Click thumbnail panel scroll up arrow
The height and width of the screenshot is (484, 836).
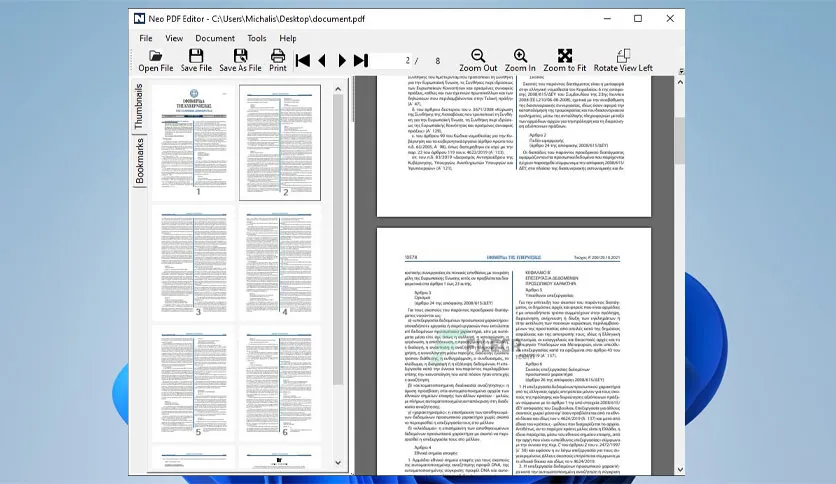pyautogui.click(x=338, y=89)
